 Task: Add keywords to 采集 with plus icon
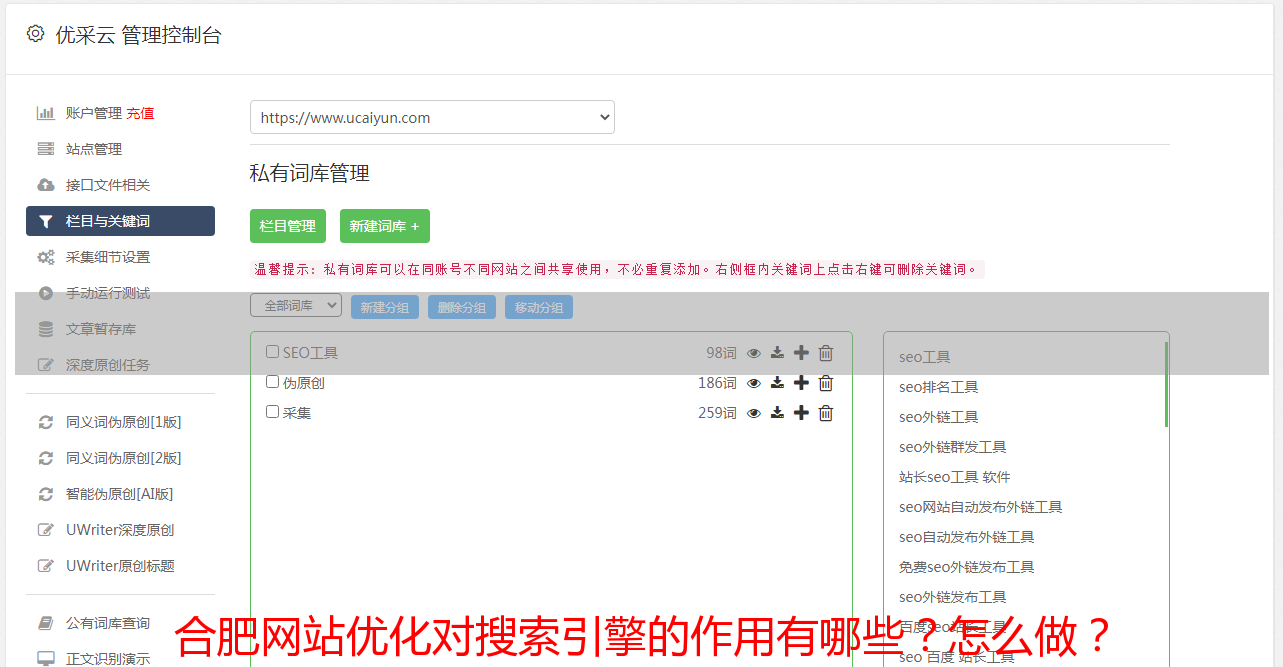pyautogui.click(x=801, y=413)
